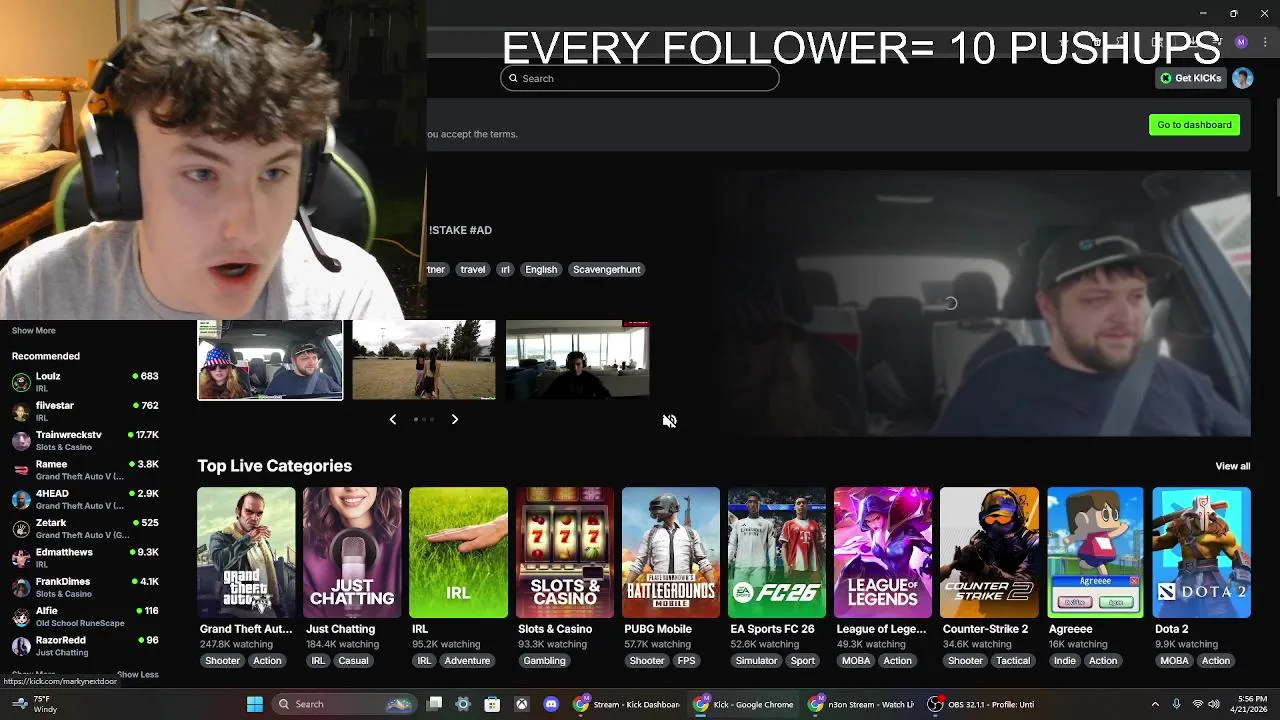Image resolution: width=1280 pixels, height=720 pixels.
Task: Open the Agreeee category cover
Action: tap(1095, 552)
